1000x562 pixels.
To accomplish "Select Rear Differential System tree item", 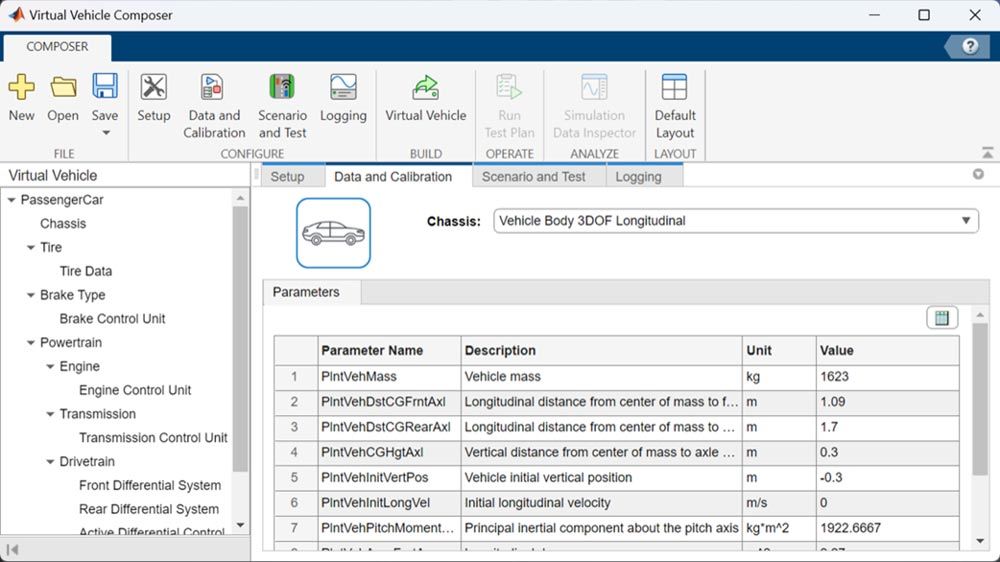I will click(x=149, y=509).
